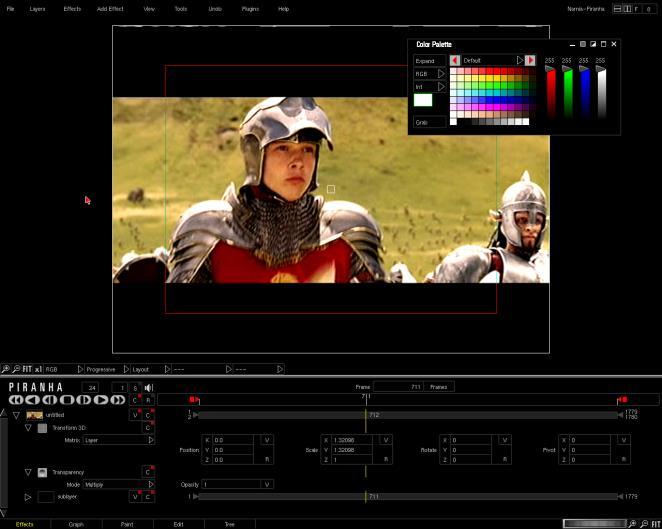Click the V button beside Position X

267,440
